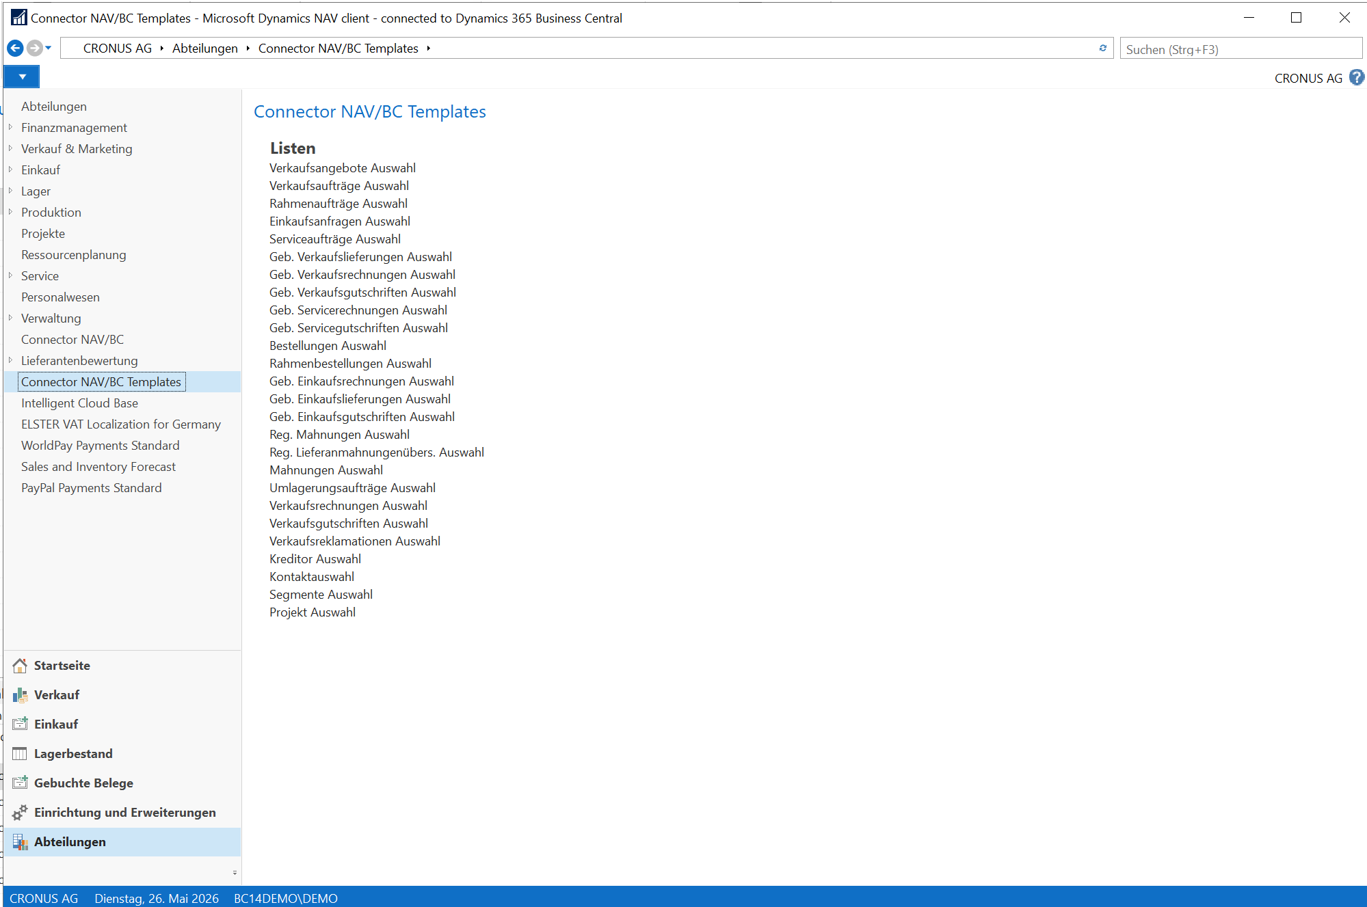The width and height of the screenshot is (1367, 907).
Task: Open Rahmenbestellungen Auswahl list
Action: (350, 363)
